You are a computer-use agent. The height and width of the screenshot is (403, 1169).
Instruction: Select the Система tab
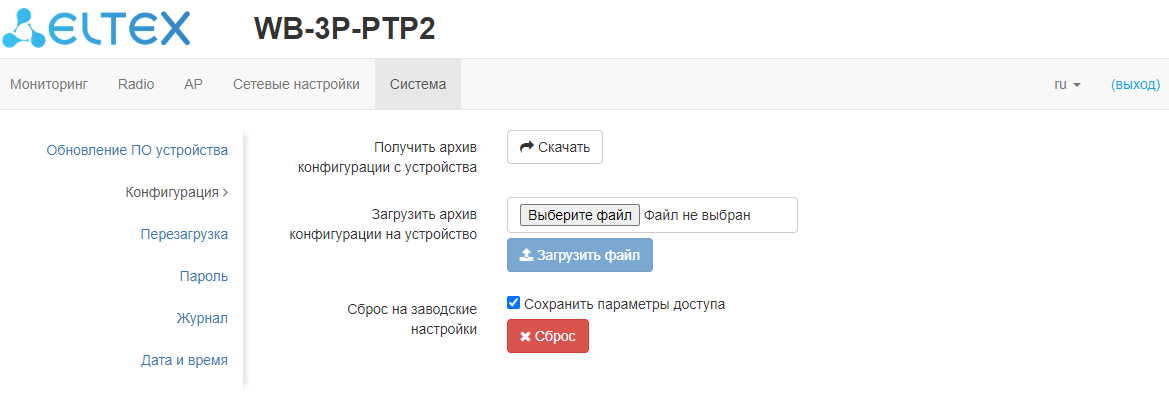pos(418,85)
